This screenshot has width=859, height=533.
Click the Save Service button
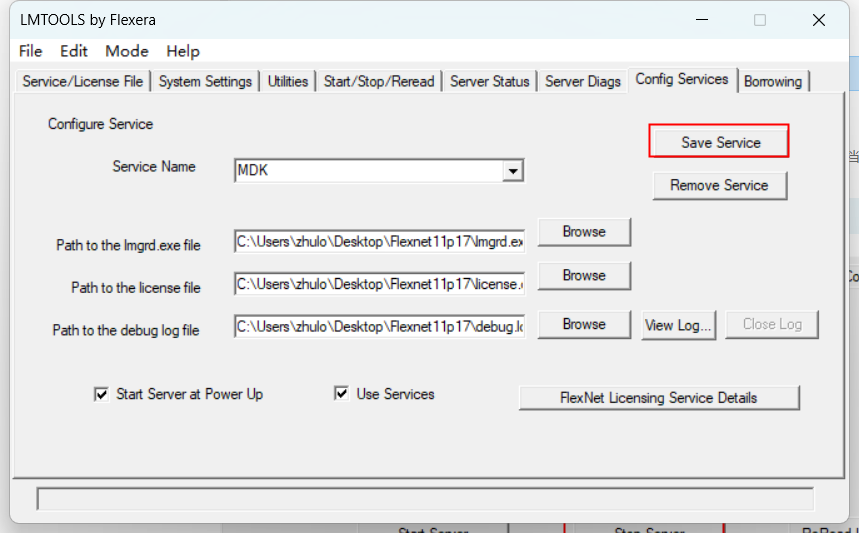[720, 142]
